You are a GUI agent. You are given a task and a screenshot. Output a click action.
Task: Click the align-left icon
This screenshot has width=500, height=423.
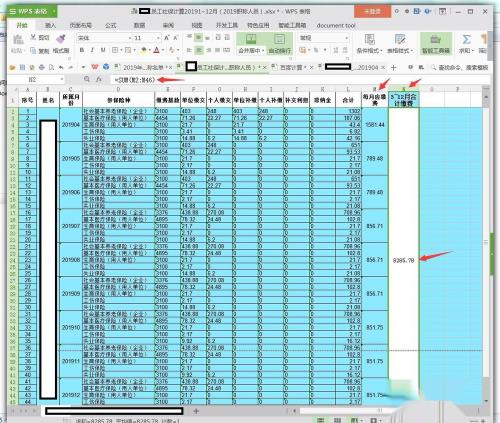pyautogui.click(x=189, y=50)
